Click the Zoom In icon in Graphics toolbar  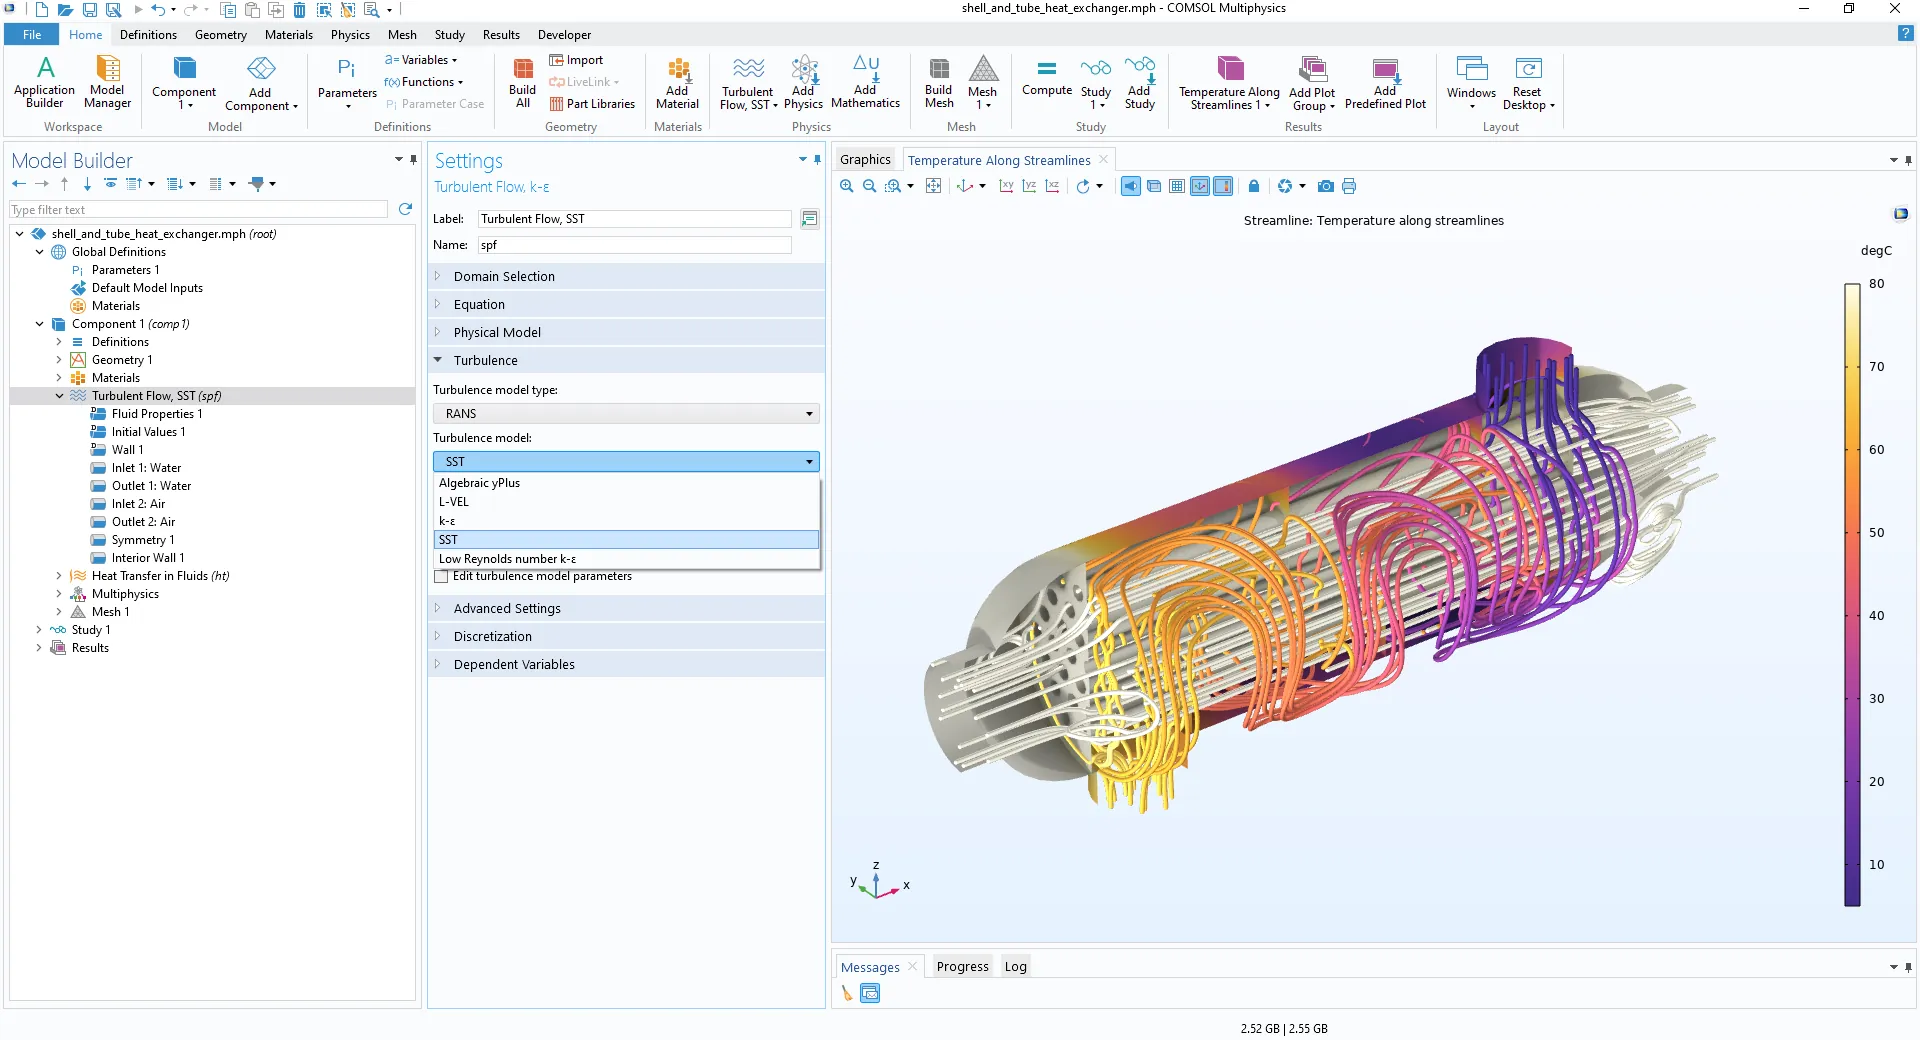pyautogui.click(x=847, y=186)
